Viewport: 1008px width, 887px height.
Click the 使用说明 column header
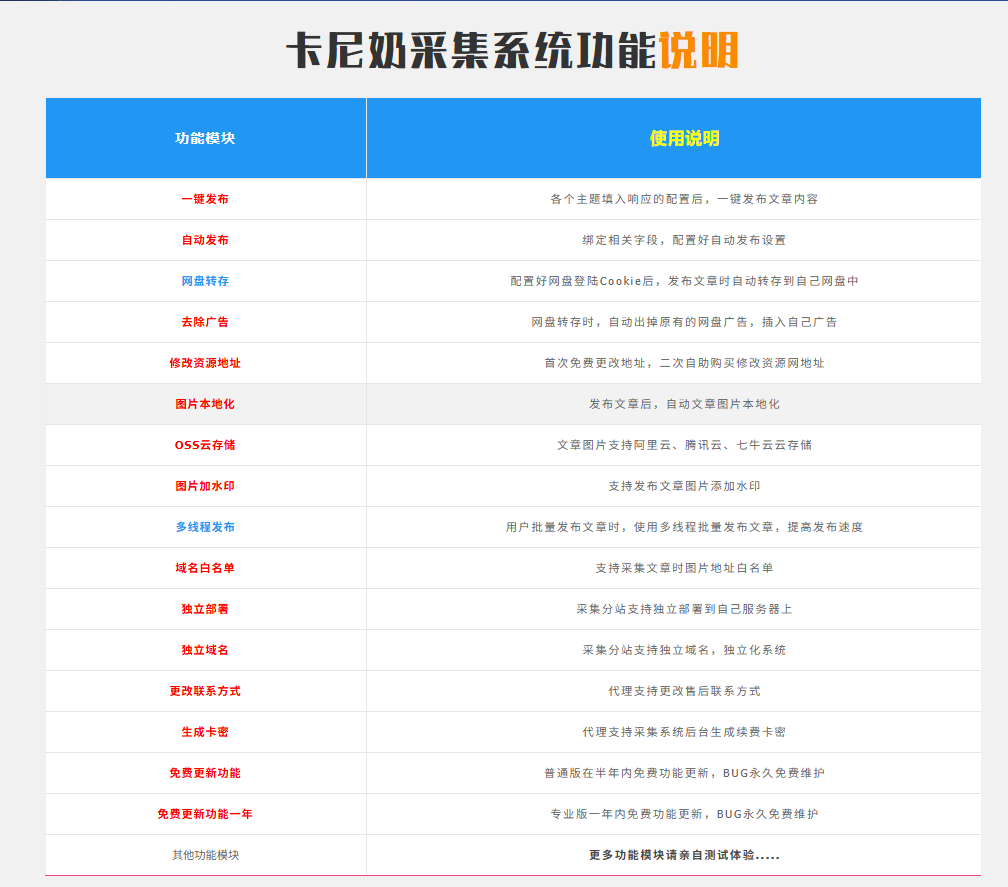coord(687,138)
